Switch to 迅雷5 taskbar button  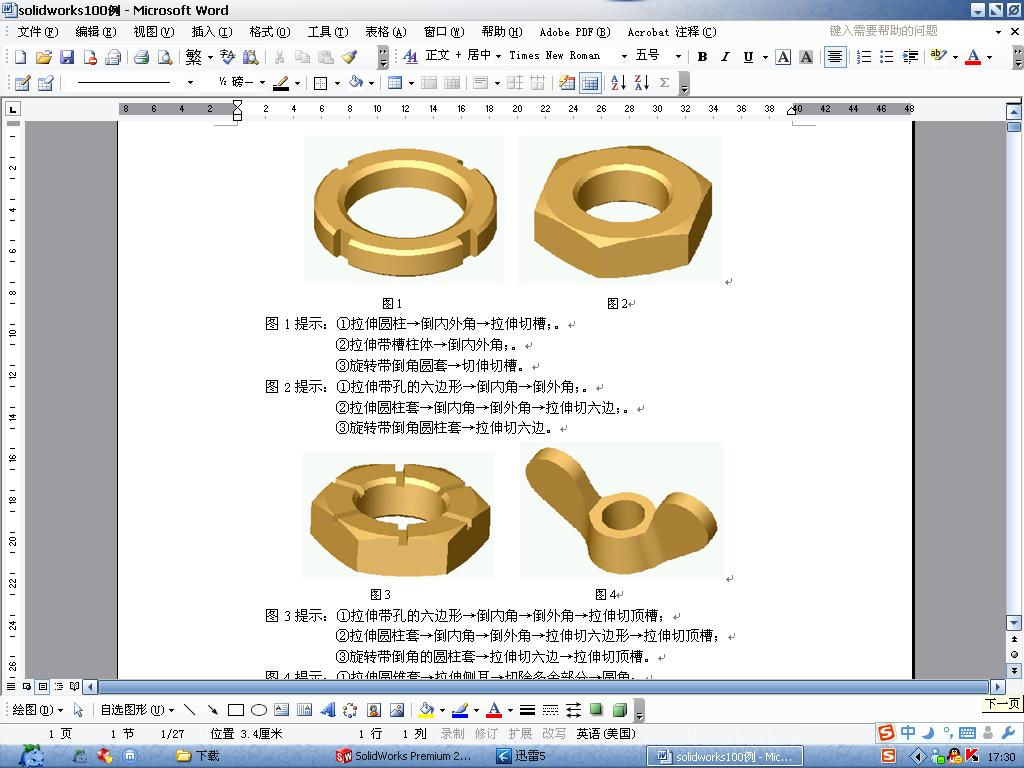(521, 756)
